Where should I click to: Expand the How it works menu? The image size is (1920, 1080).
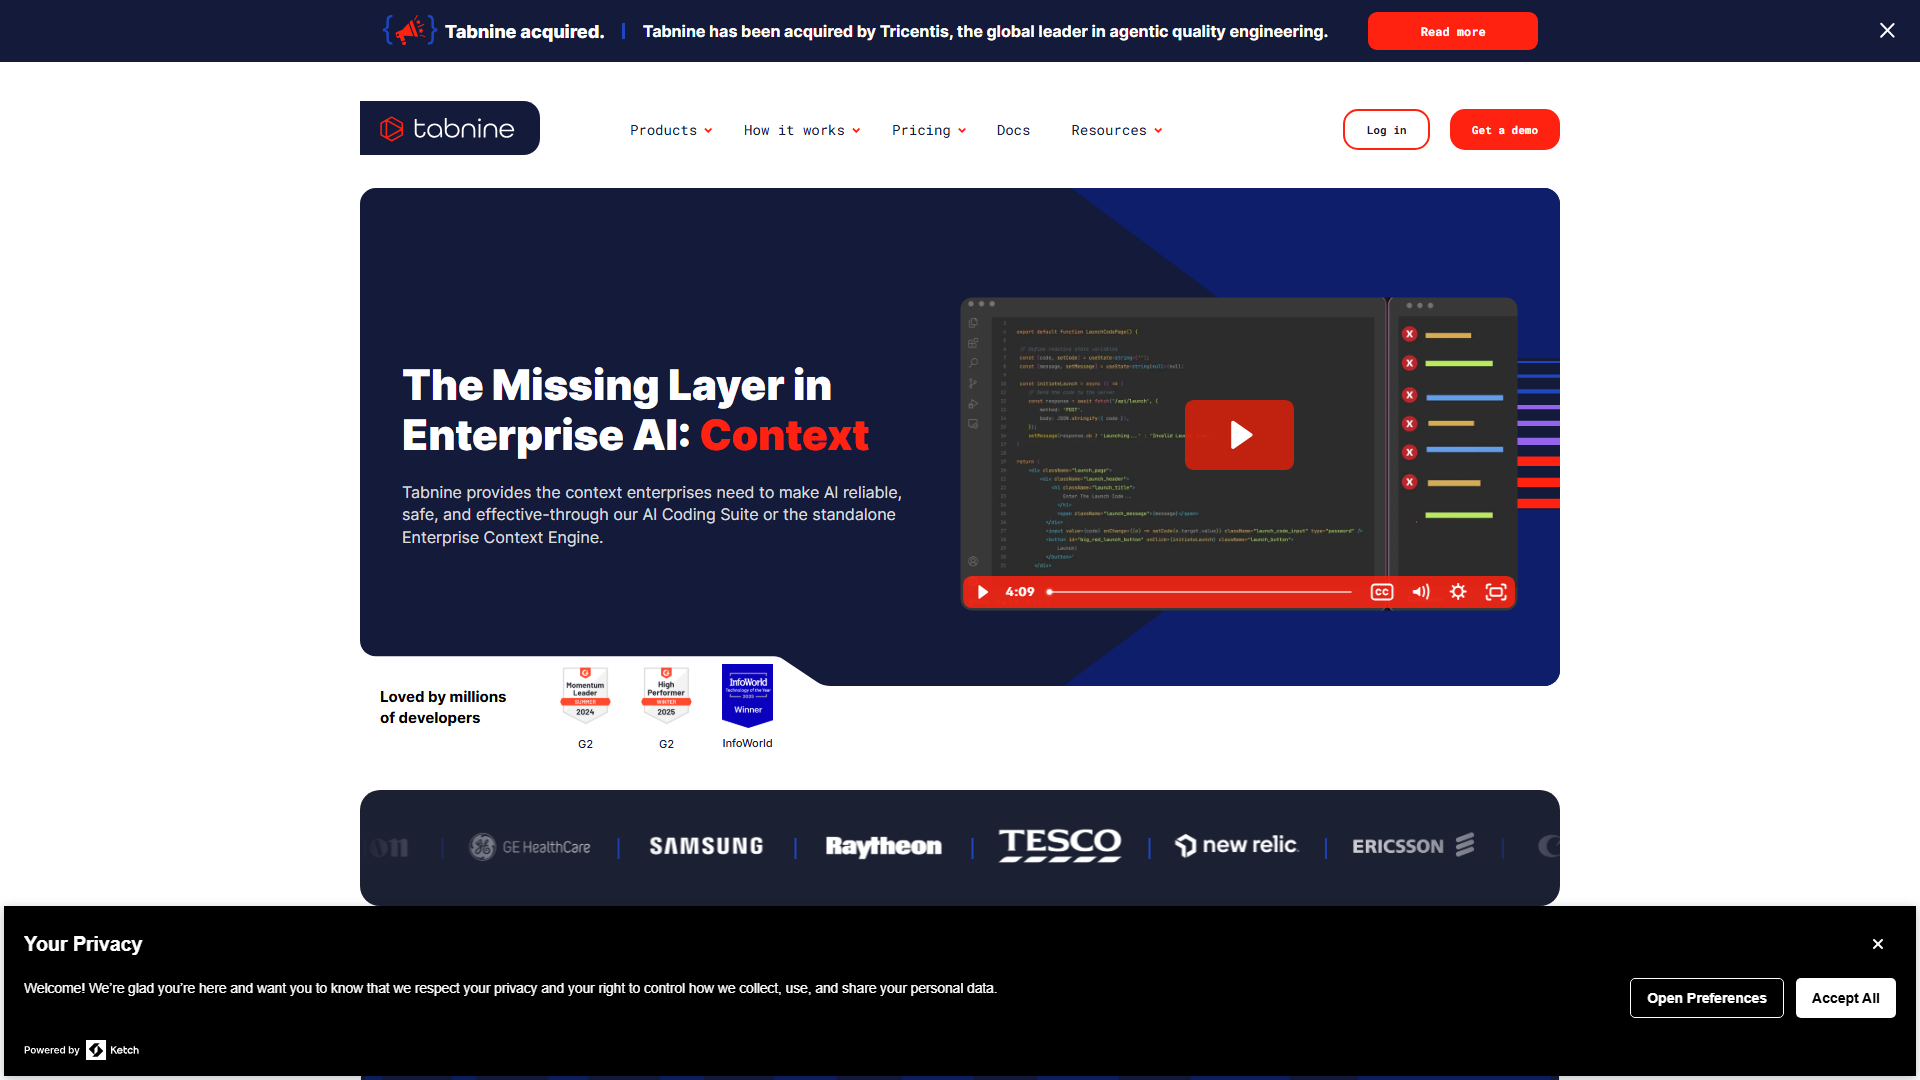coord(802,130)
